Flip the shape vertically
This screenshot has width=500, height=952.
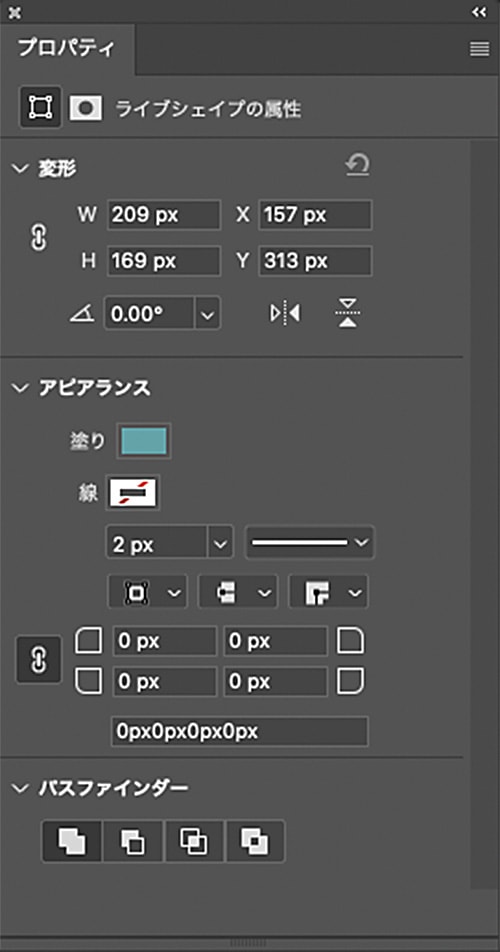[x=348, y=313]
